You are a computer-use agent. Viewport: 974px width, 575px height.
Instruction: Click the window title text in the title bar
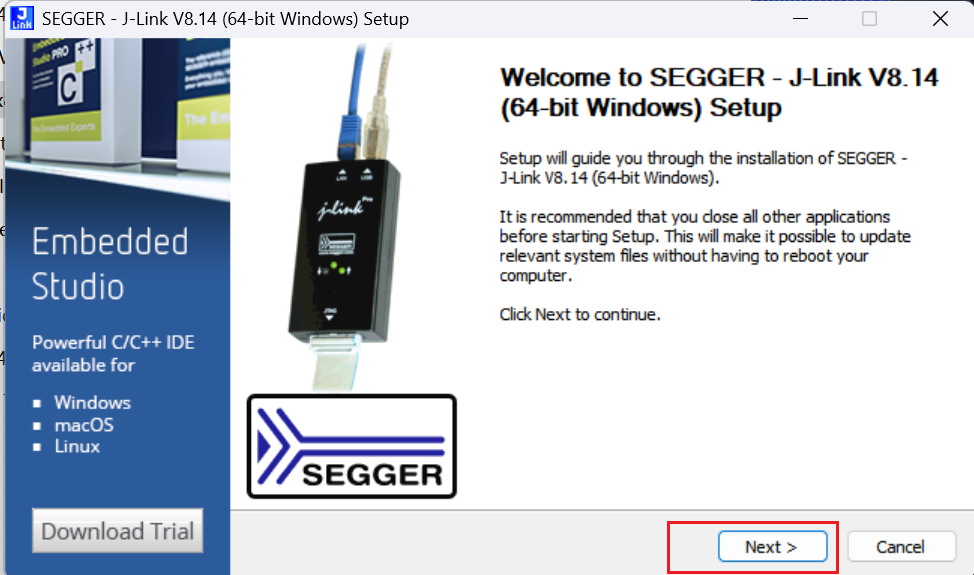(225, 19)
